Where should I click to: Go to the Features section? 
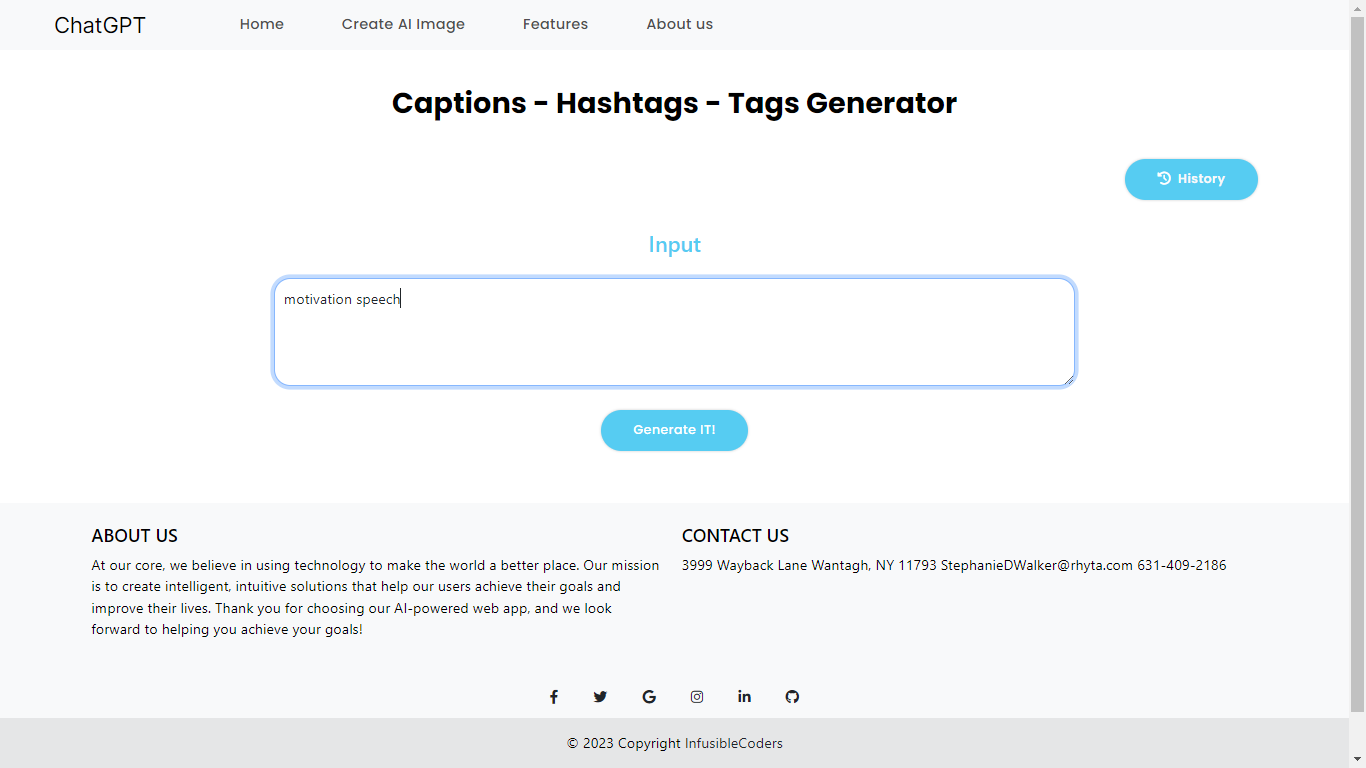point(555,24)
